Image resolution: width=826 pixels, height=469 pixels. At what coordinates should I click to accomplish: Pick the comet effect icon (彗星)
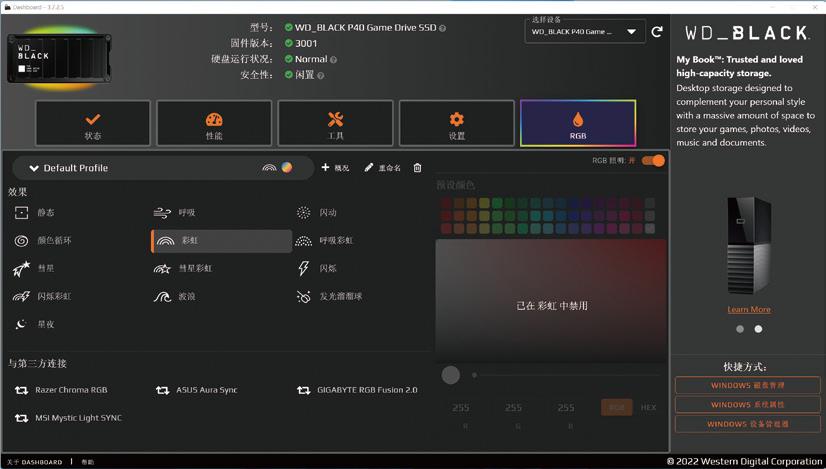point(21,268)
